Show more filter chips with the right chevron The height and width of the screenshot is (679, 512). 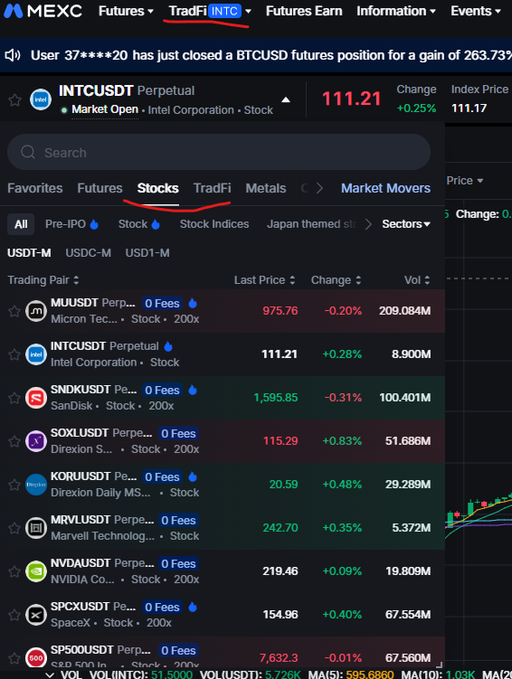[368, 224]
